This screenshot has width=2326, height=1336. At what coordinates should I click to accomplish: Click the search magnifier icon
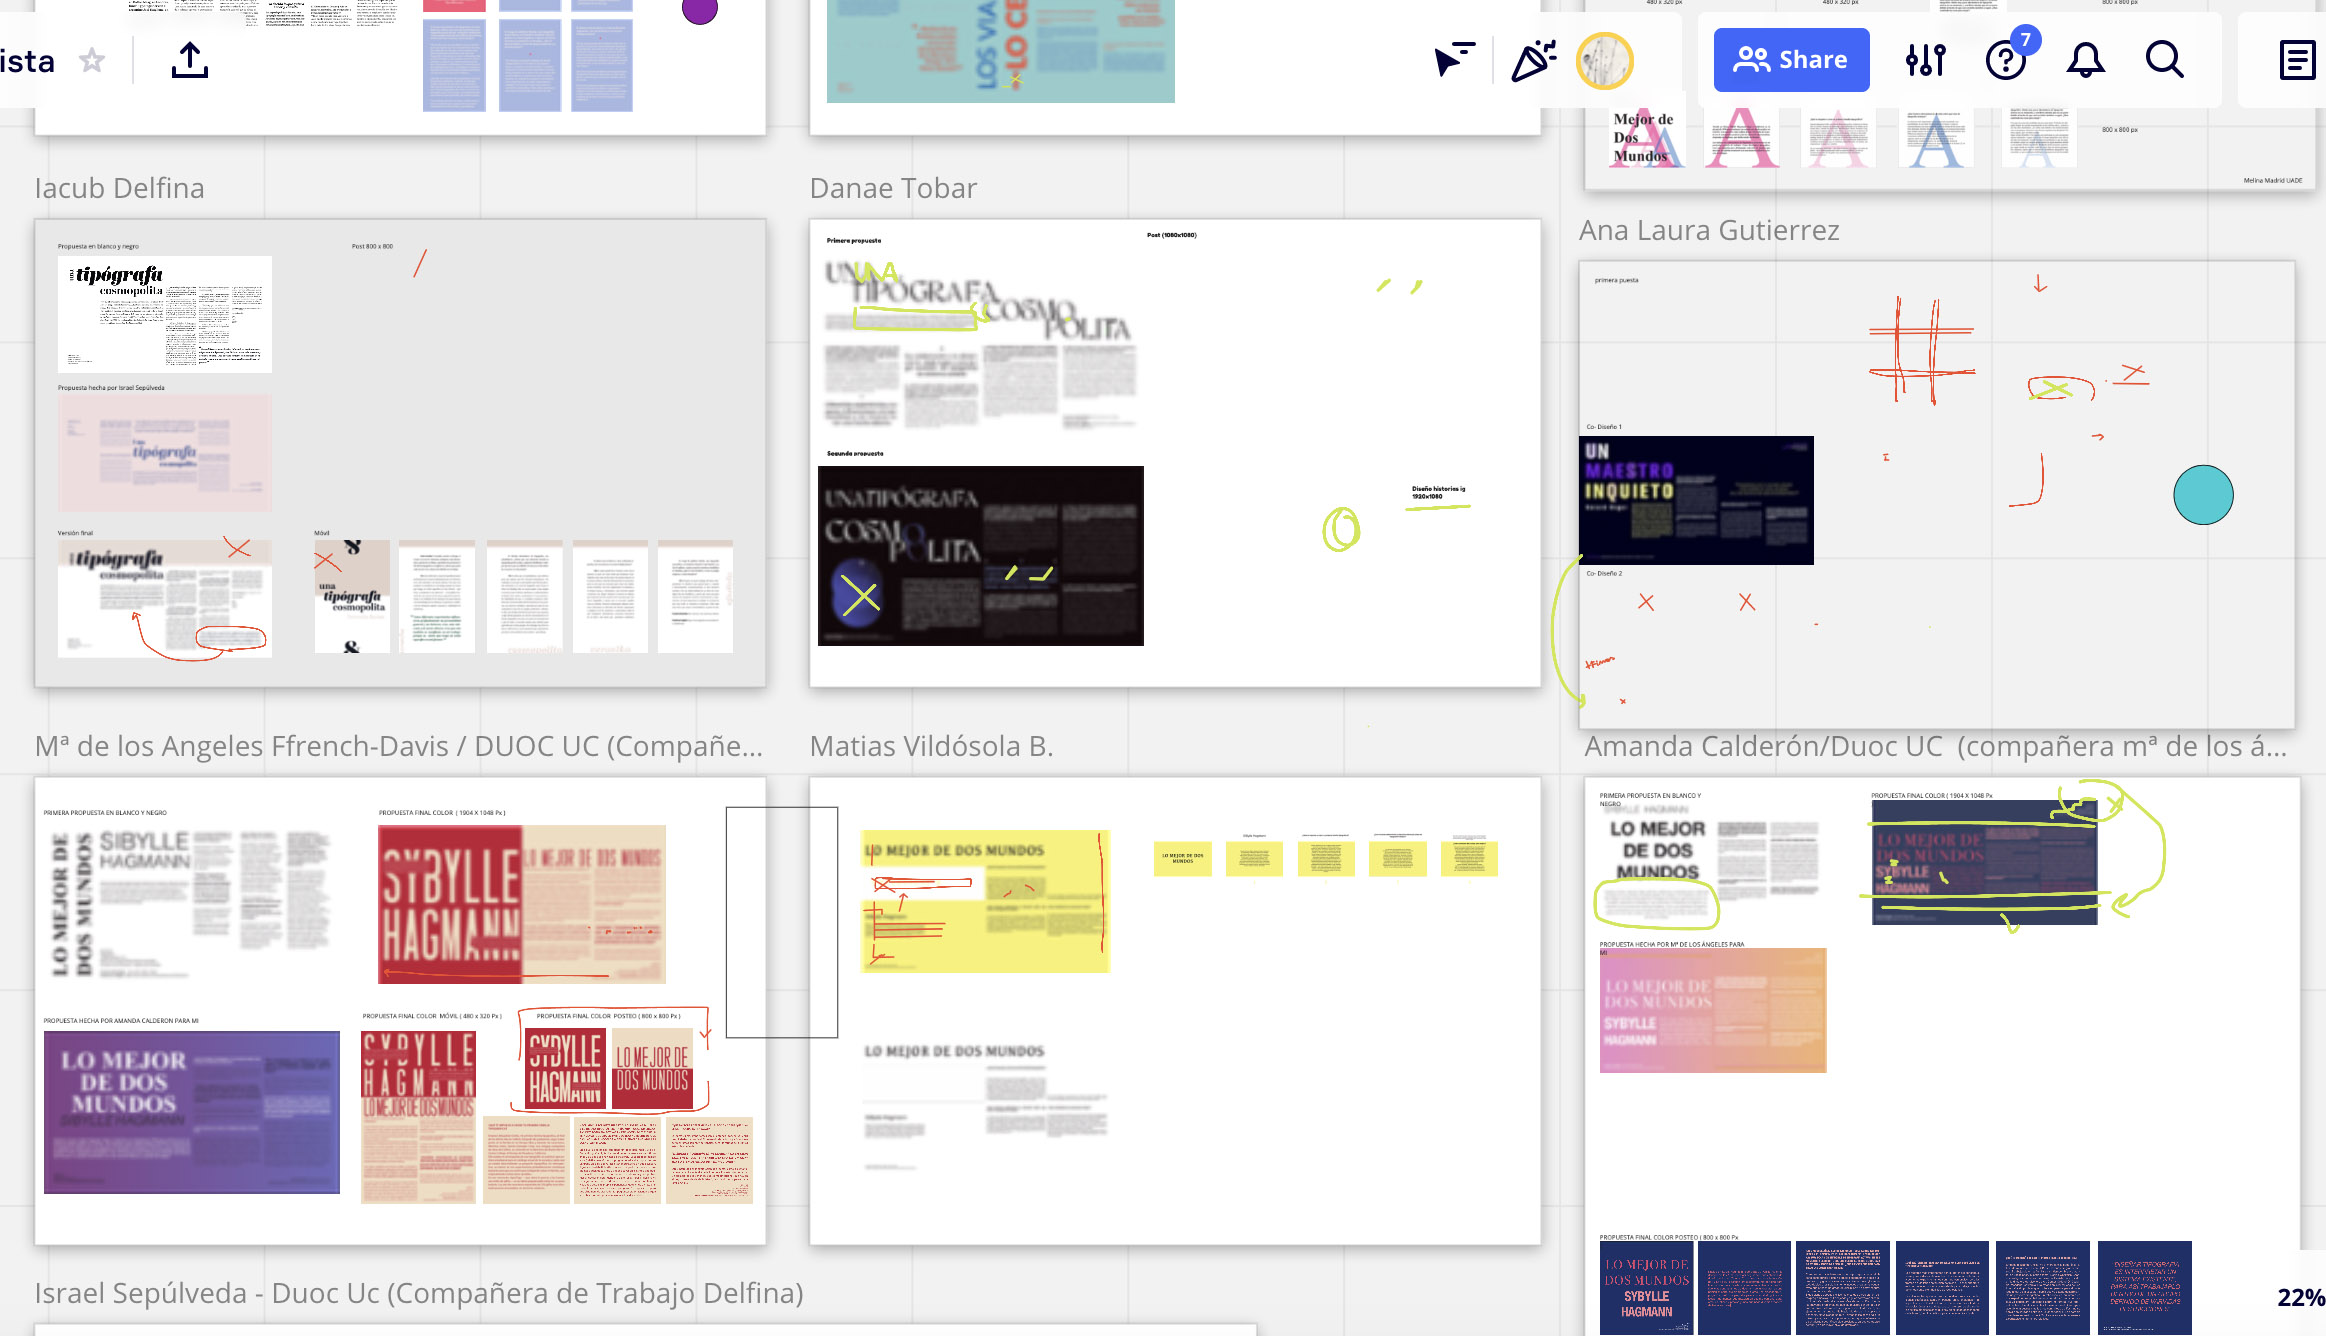2164,60
